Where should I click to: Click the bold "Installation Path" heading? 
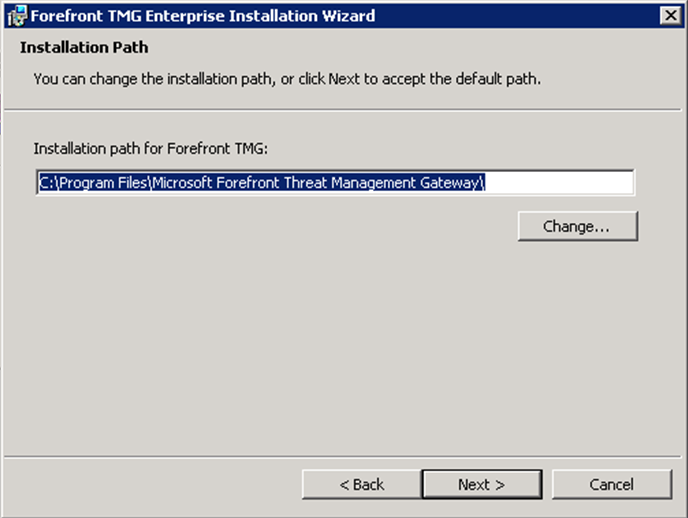point(84,48)
